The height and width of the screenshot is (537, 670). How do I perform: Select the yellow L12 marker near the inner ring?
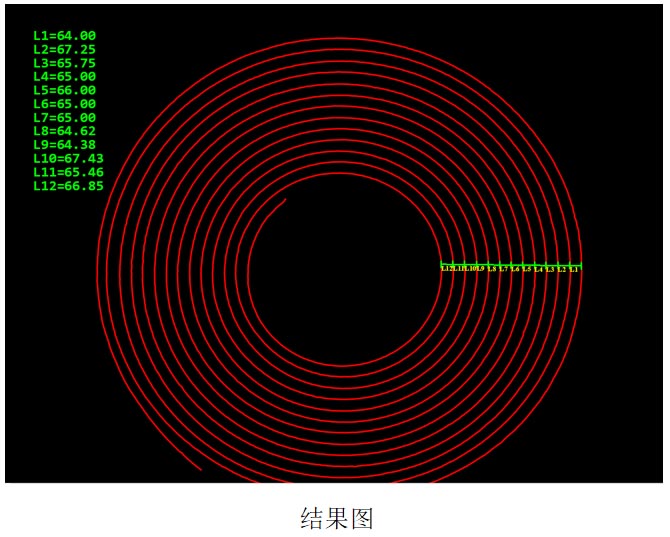[x=446, y=269]
